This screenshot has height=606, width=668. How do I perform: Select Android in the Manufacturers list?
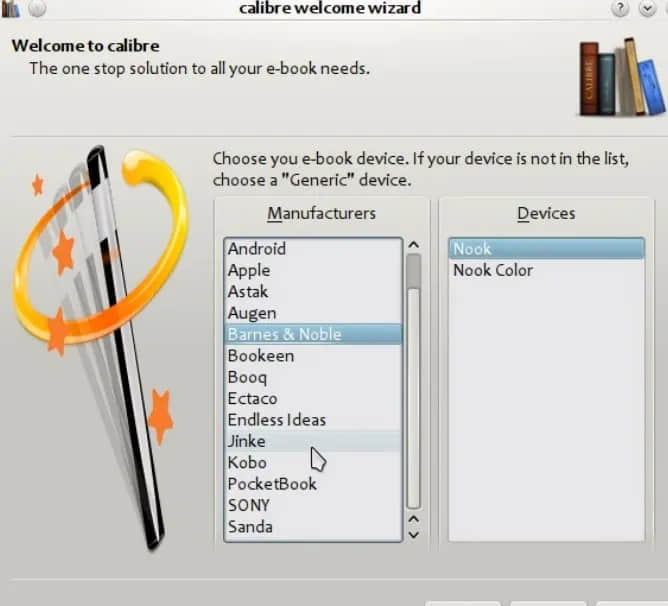[313, 249]
